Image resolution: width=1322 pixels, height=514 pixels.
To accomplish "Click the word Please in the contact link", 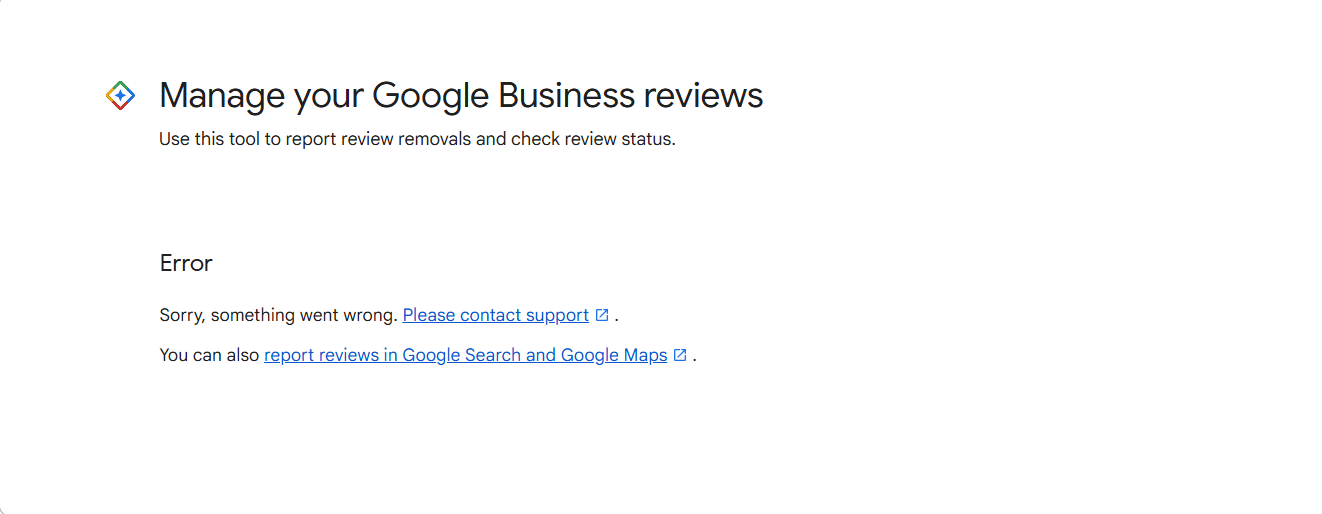I will click(x=429, y=315).
